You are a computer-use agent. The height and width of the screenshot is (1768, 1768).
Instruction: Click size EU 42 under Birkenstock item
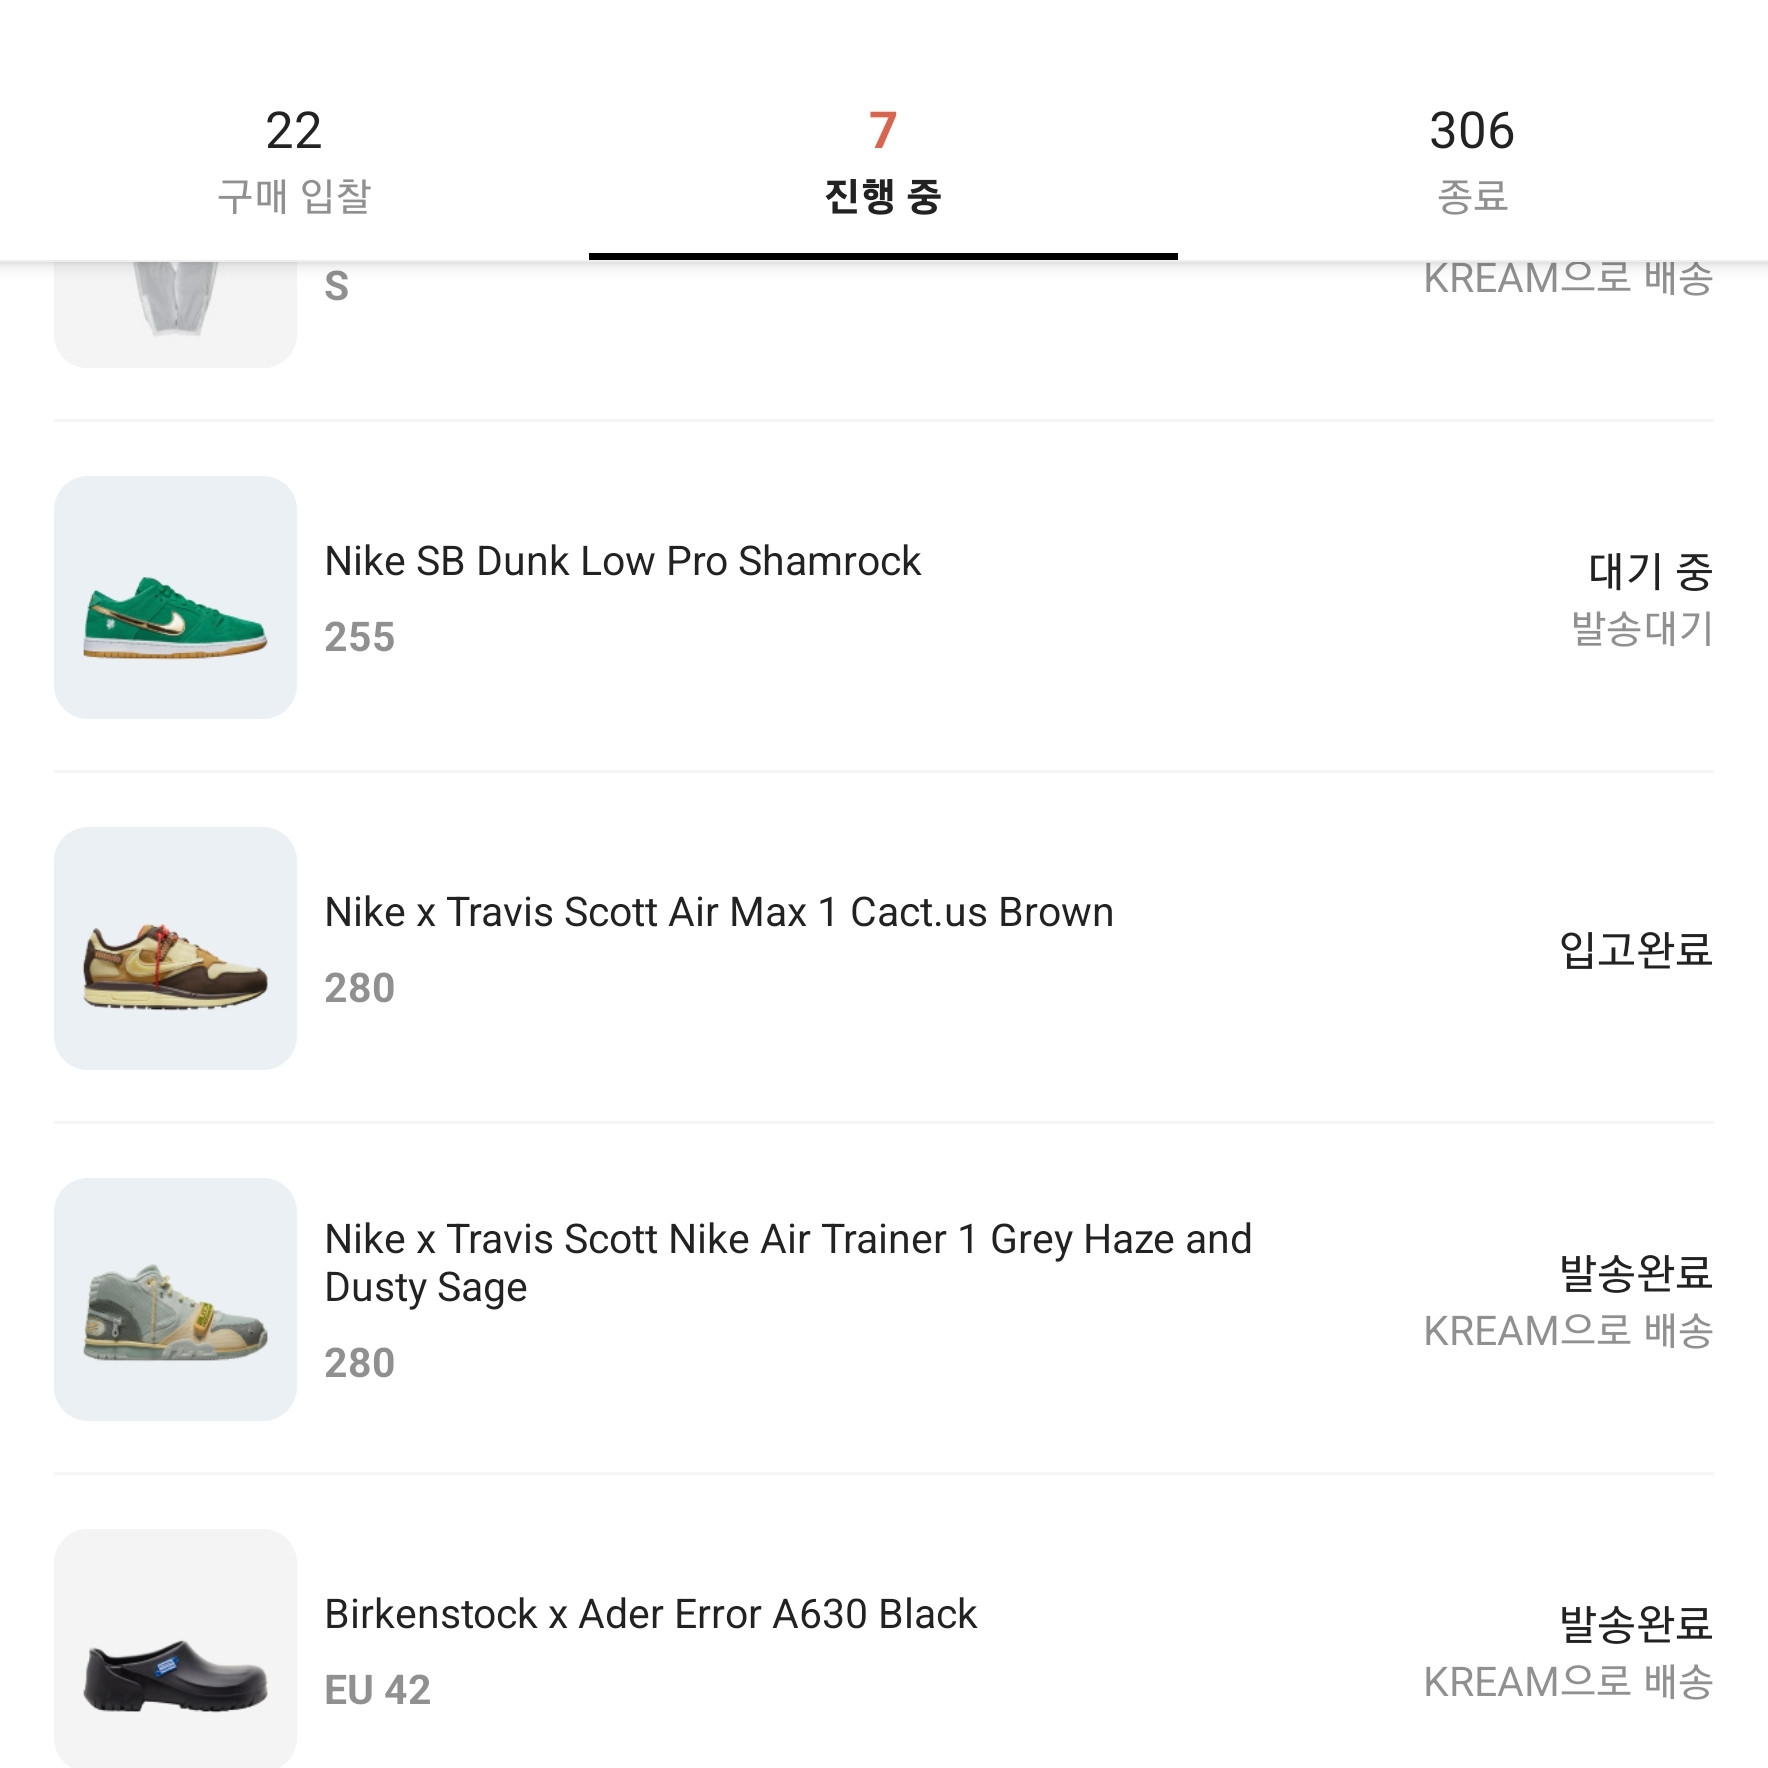coord(377,1690)
